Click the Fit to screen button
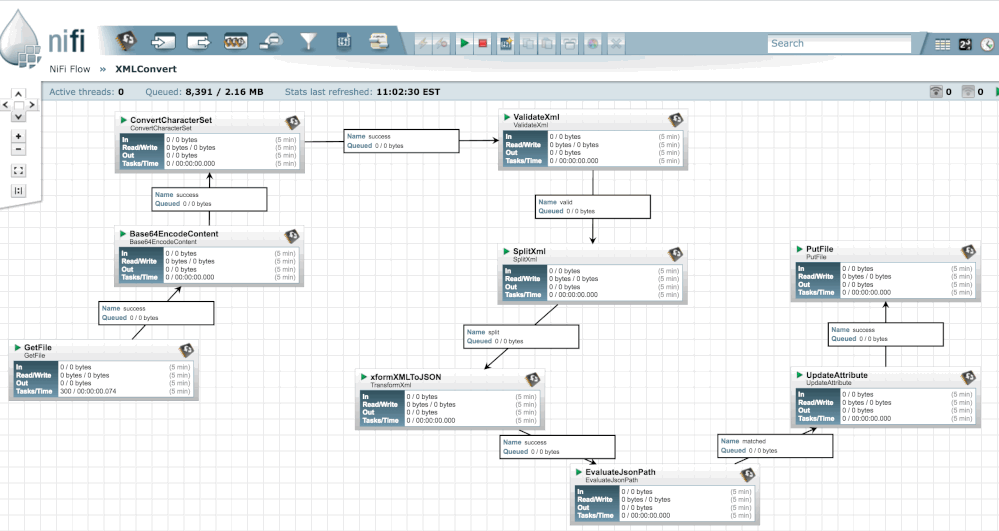Image resolution: width=999 pixels, height=531 pixels. [x=18, y=170]
